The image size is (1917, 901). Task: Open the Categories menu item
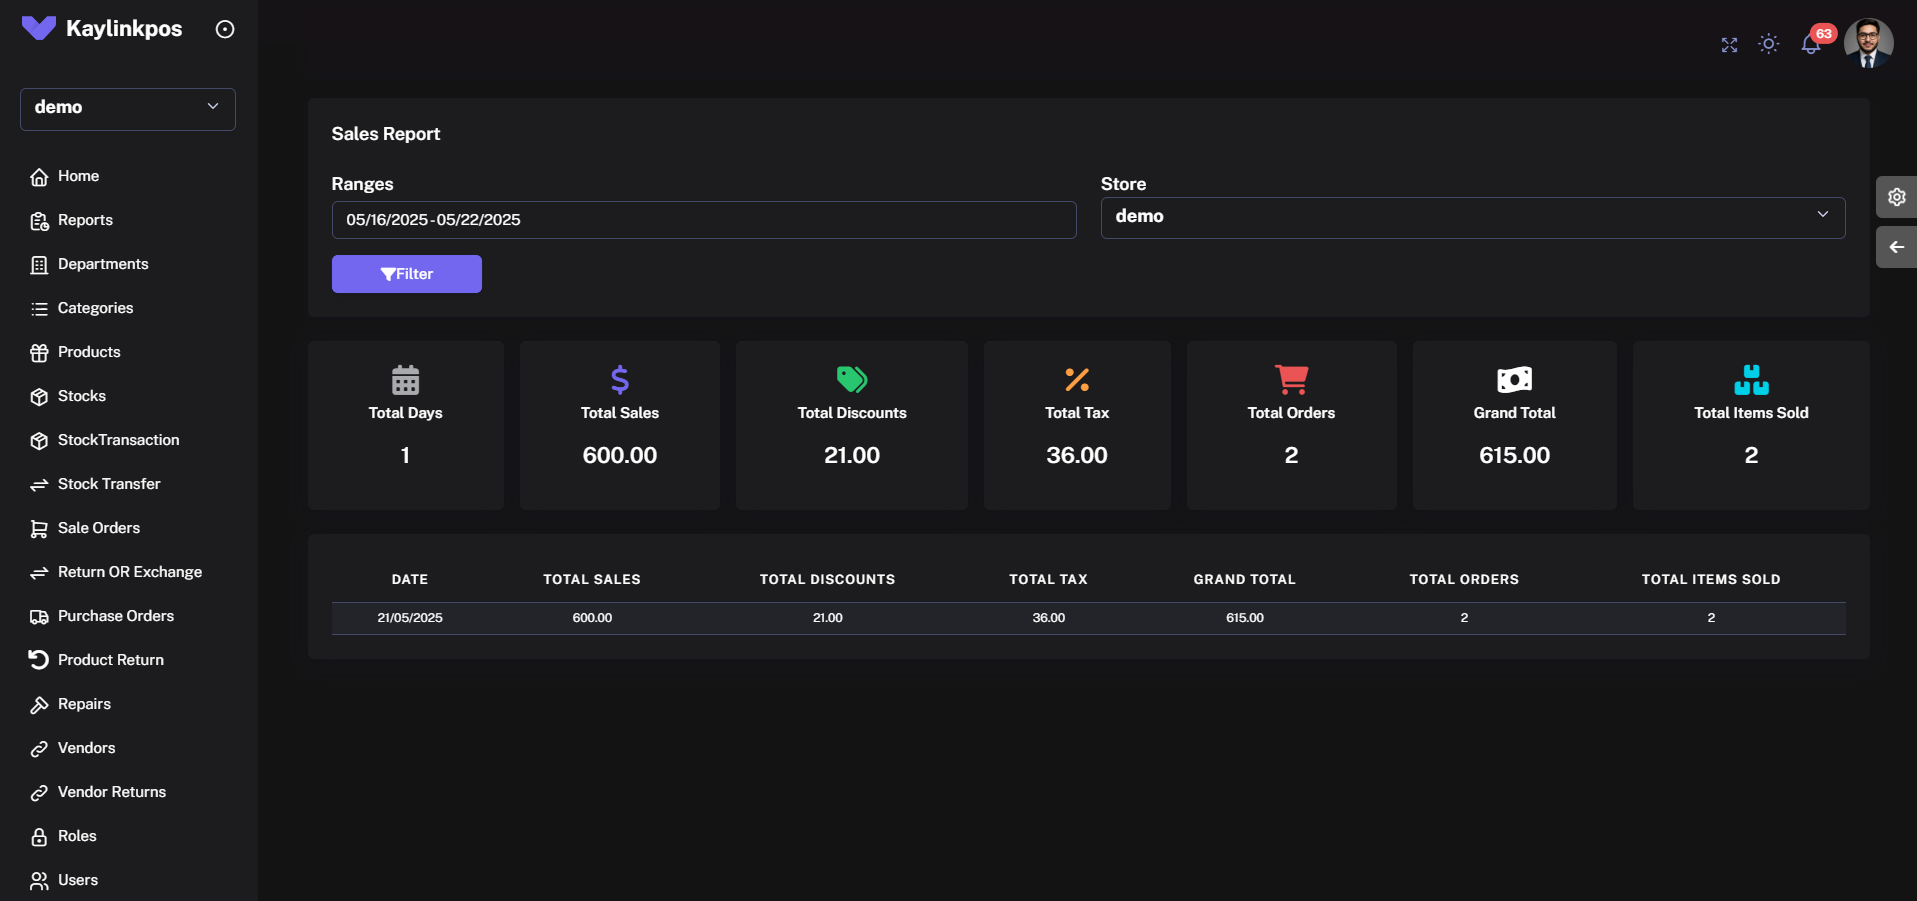click(x=95, y=308)
